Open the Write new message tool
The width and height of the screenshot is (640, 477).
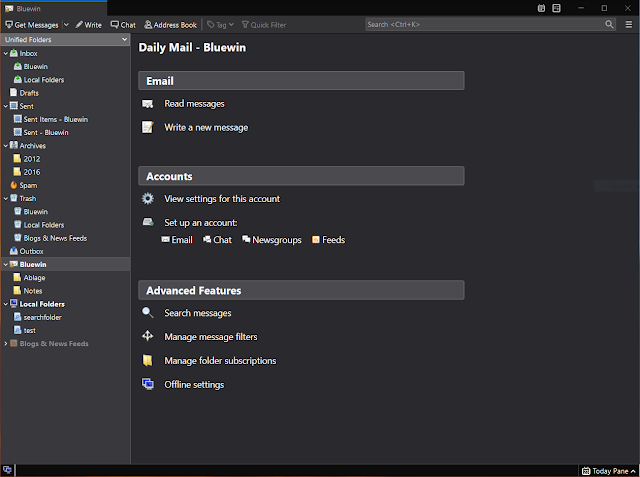pyautogui.click(x=89, y=24)
